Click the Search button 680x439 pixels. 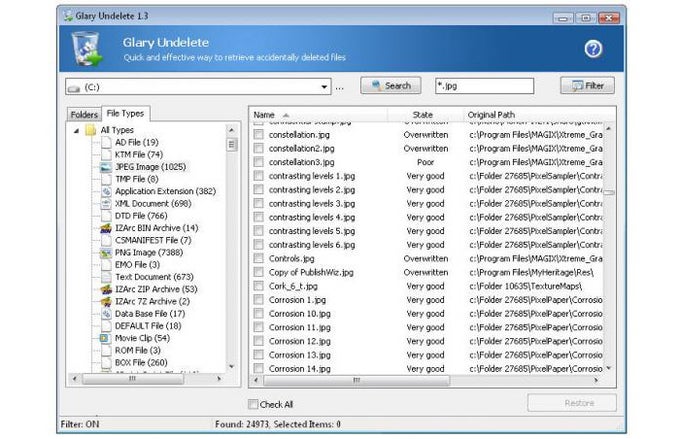(x=391, y=85)
